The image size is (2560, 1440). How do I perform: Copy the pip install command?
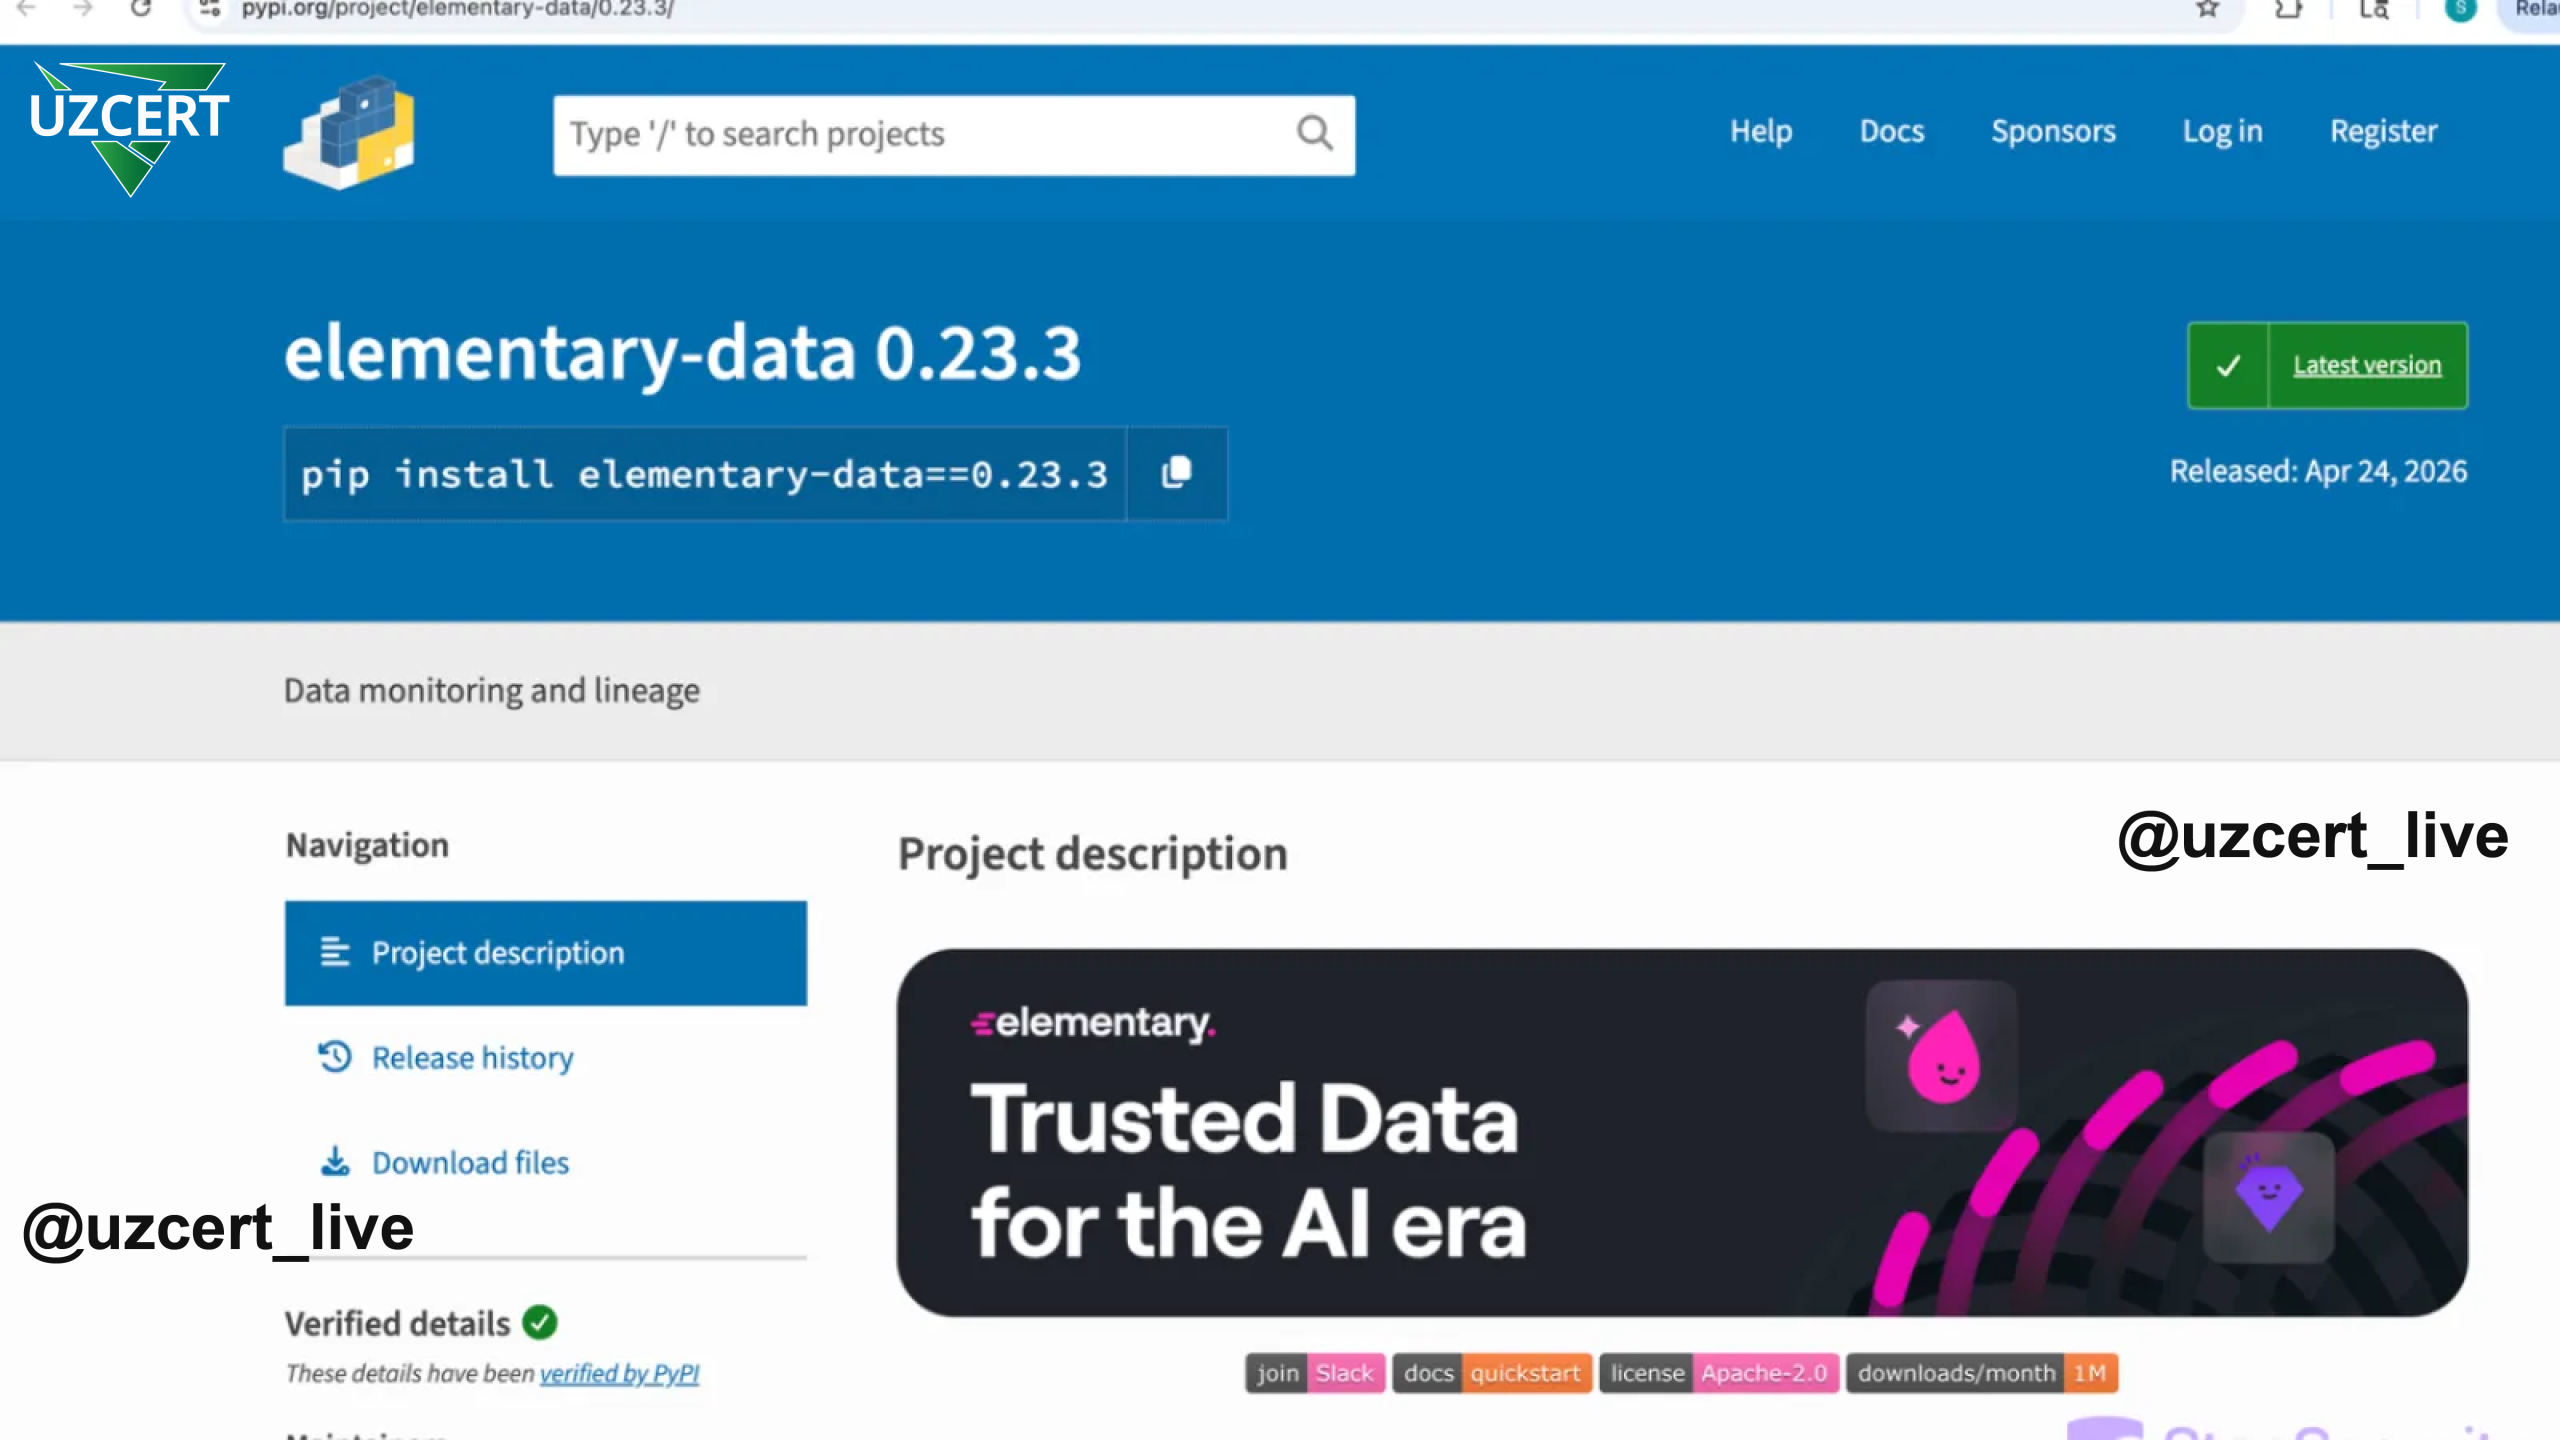[x=1177, y=473]
